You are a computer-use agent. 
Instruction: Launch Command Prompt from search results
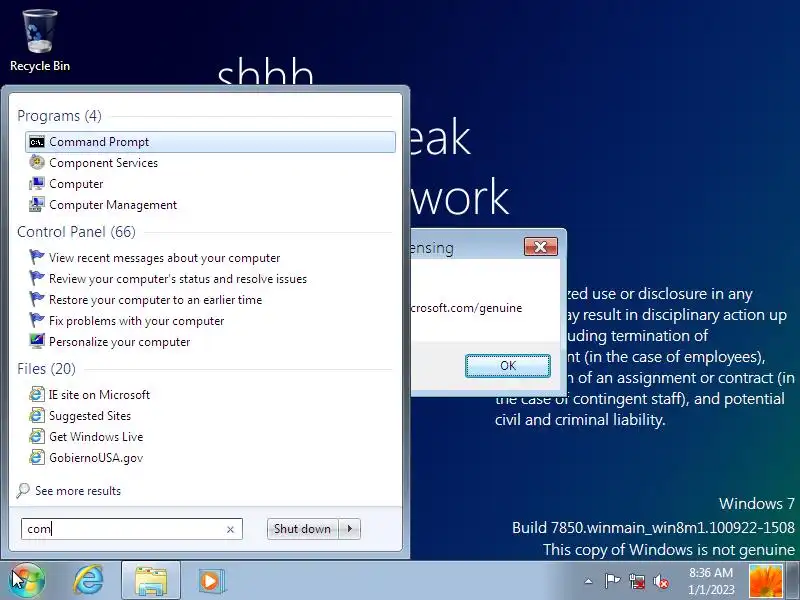click(210, 142)
